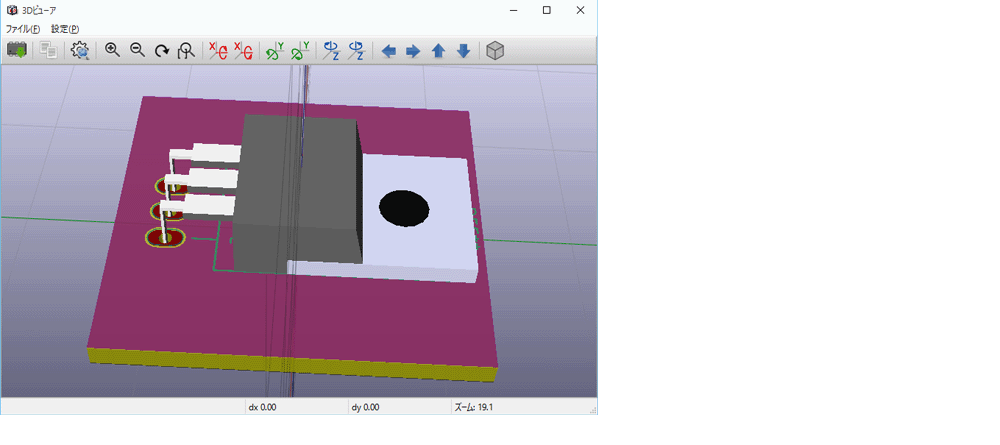The image size is (1000, 445).
Task: Zoom out with the magnifier minus icon
Action: click(137, 51)
